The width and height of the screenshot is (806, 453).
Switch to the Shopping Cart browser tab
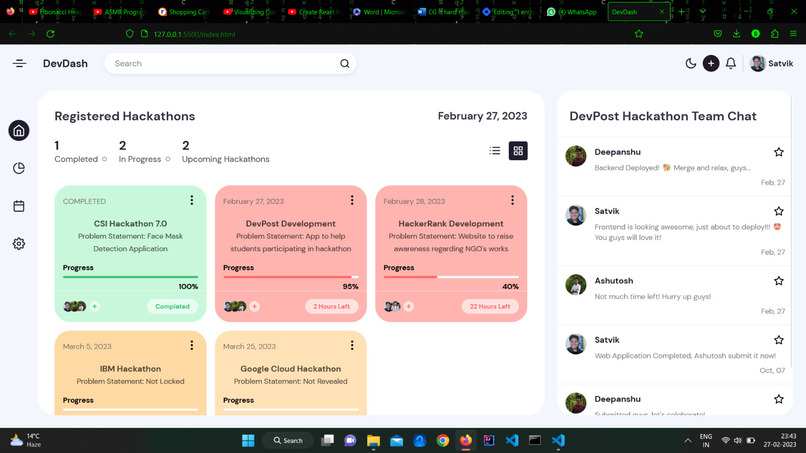point(184,11)
